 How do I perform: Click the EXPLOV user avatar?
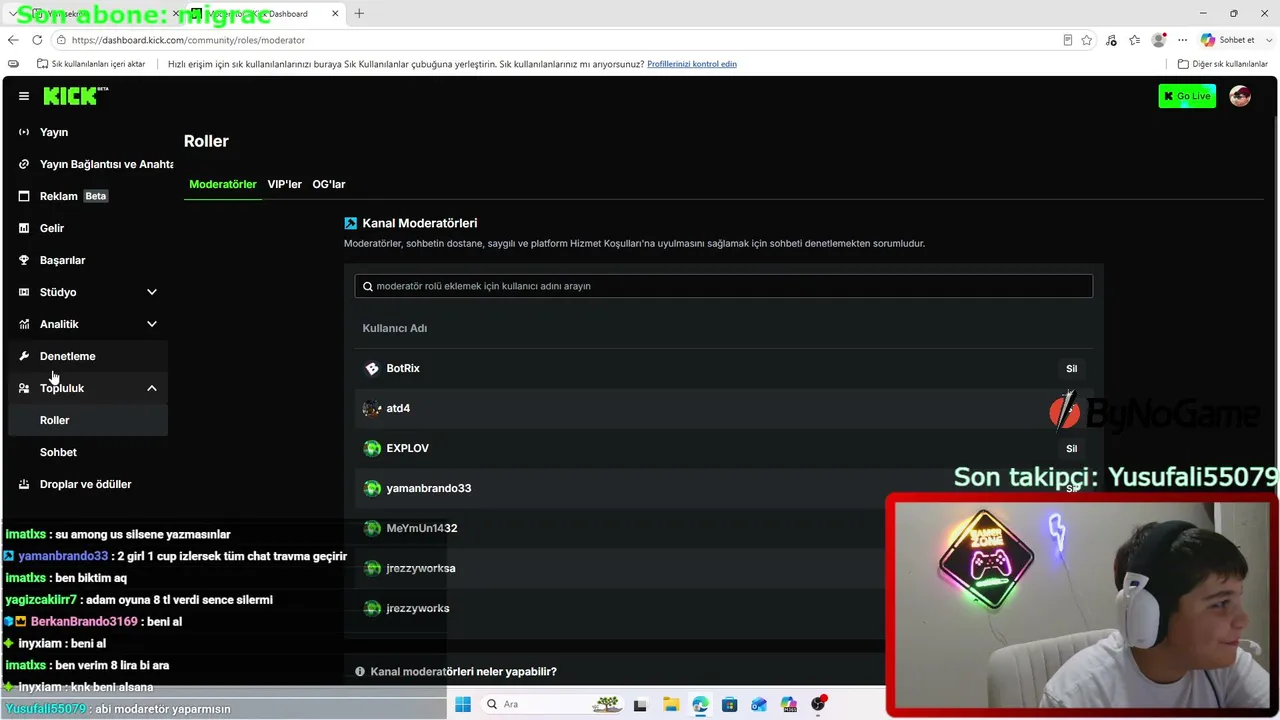(372, 448)
